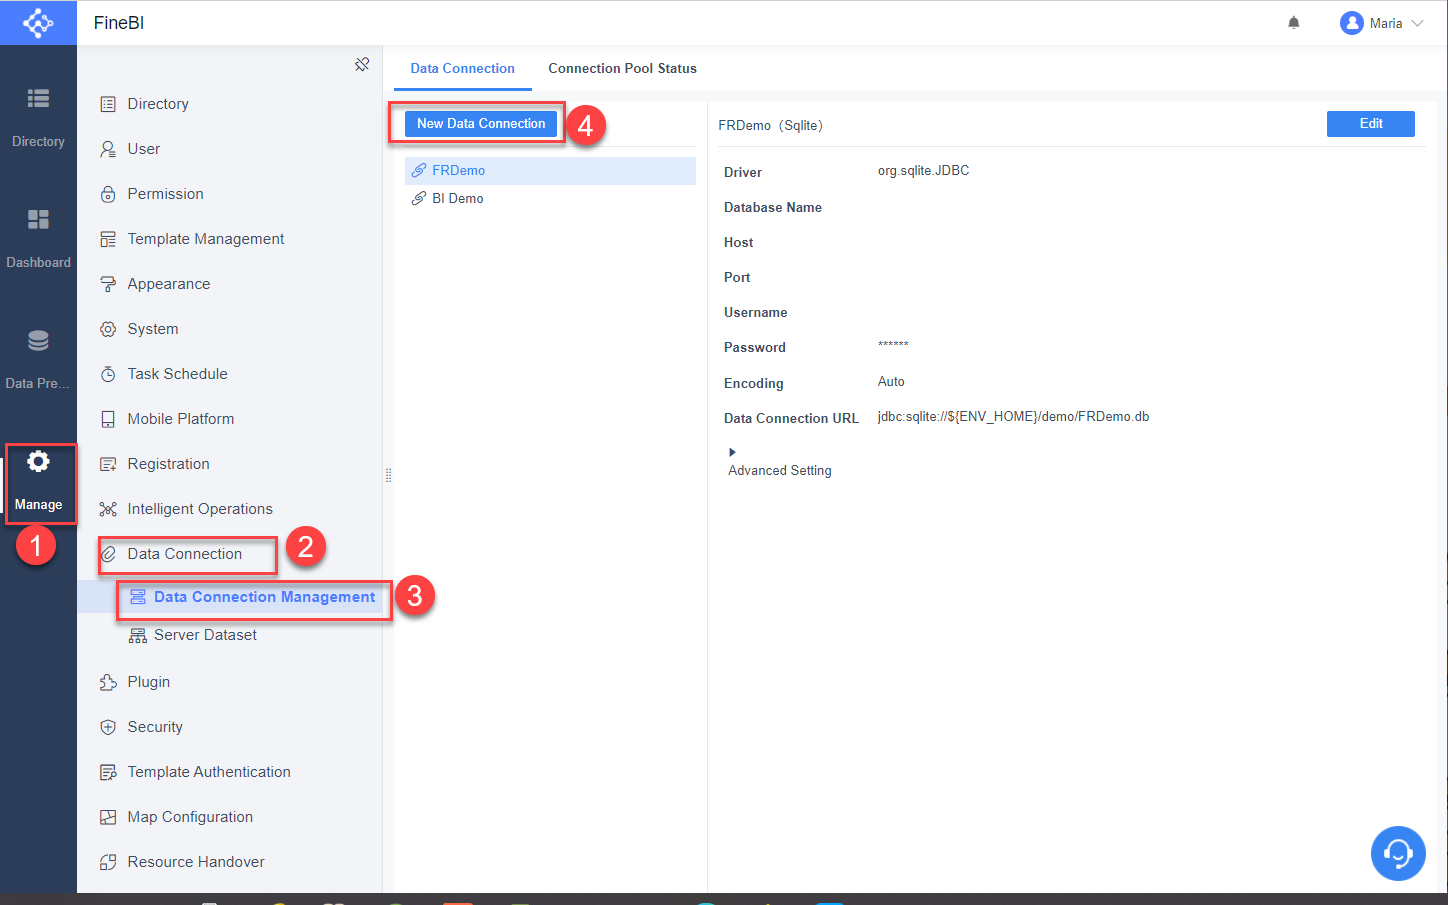Open the Permission menu label

click(x=165, y=194)
